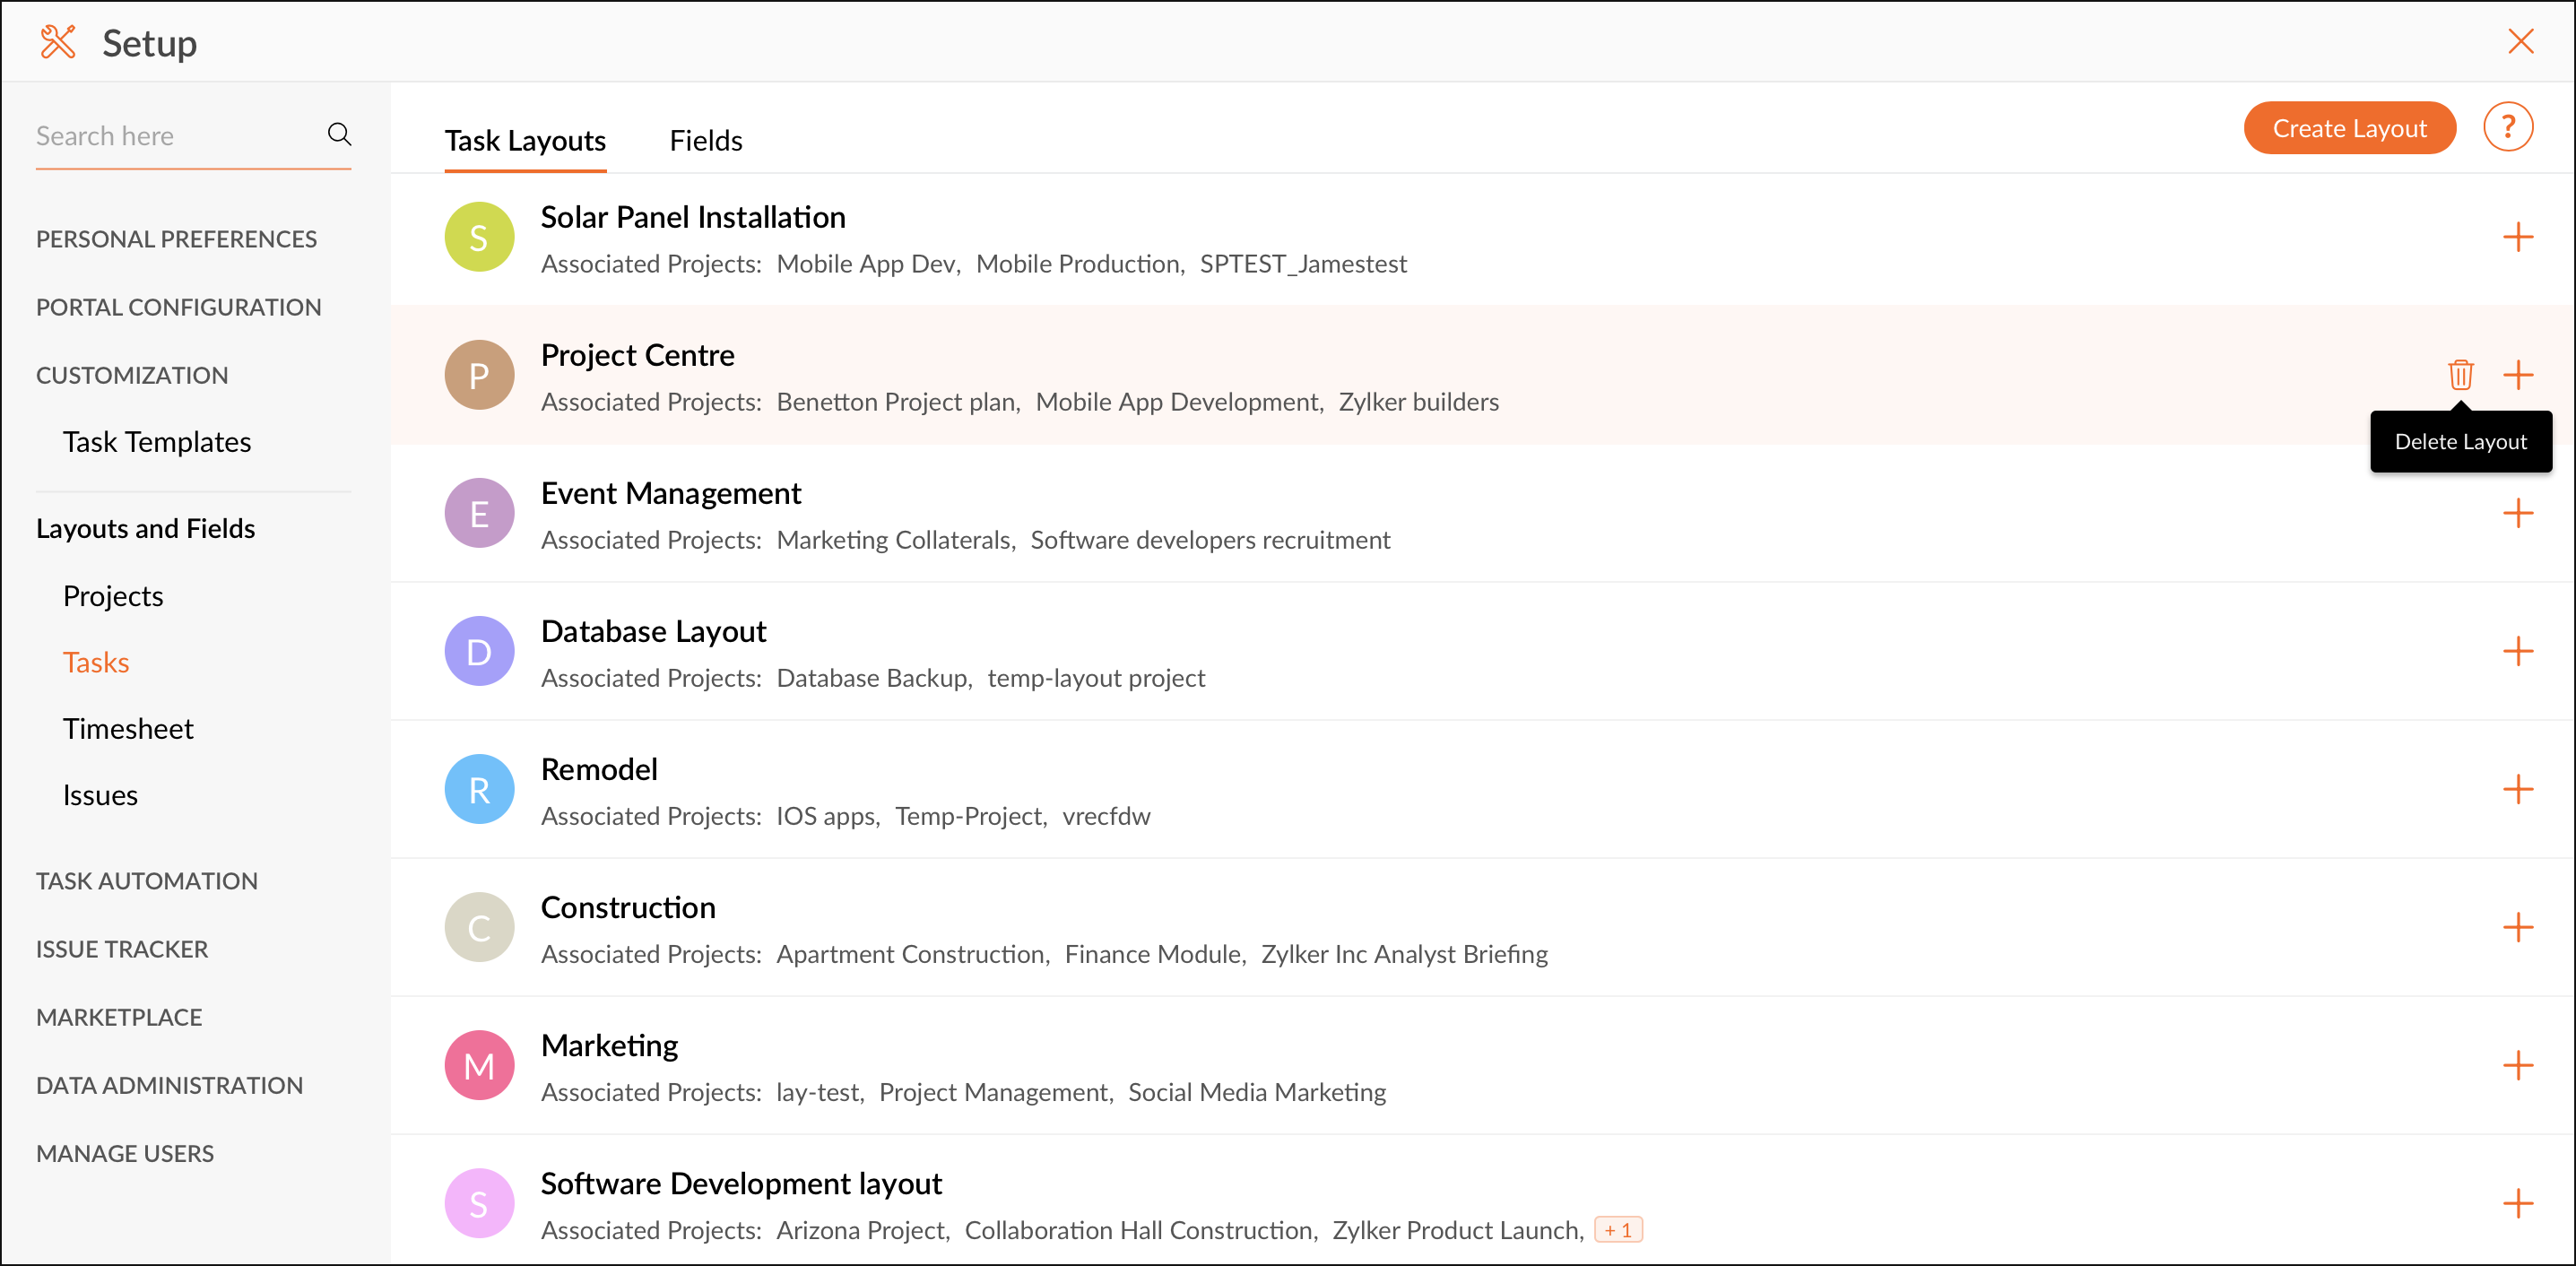Click the Search here input field
This screenshot has width=2576, height=1266.
tap(175, 136)
